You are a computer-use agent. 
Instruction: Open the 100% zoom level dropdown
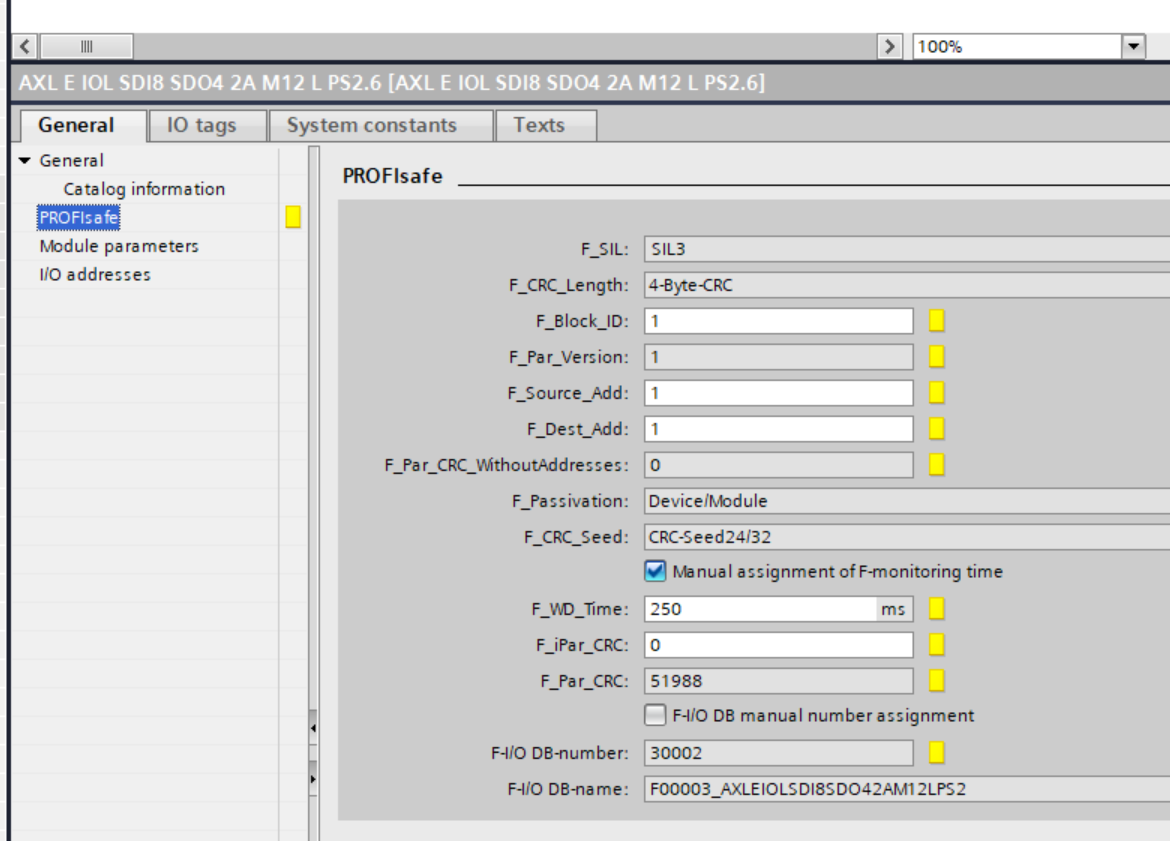coord(1133,46)
